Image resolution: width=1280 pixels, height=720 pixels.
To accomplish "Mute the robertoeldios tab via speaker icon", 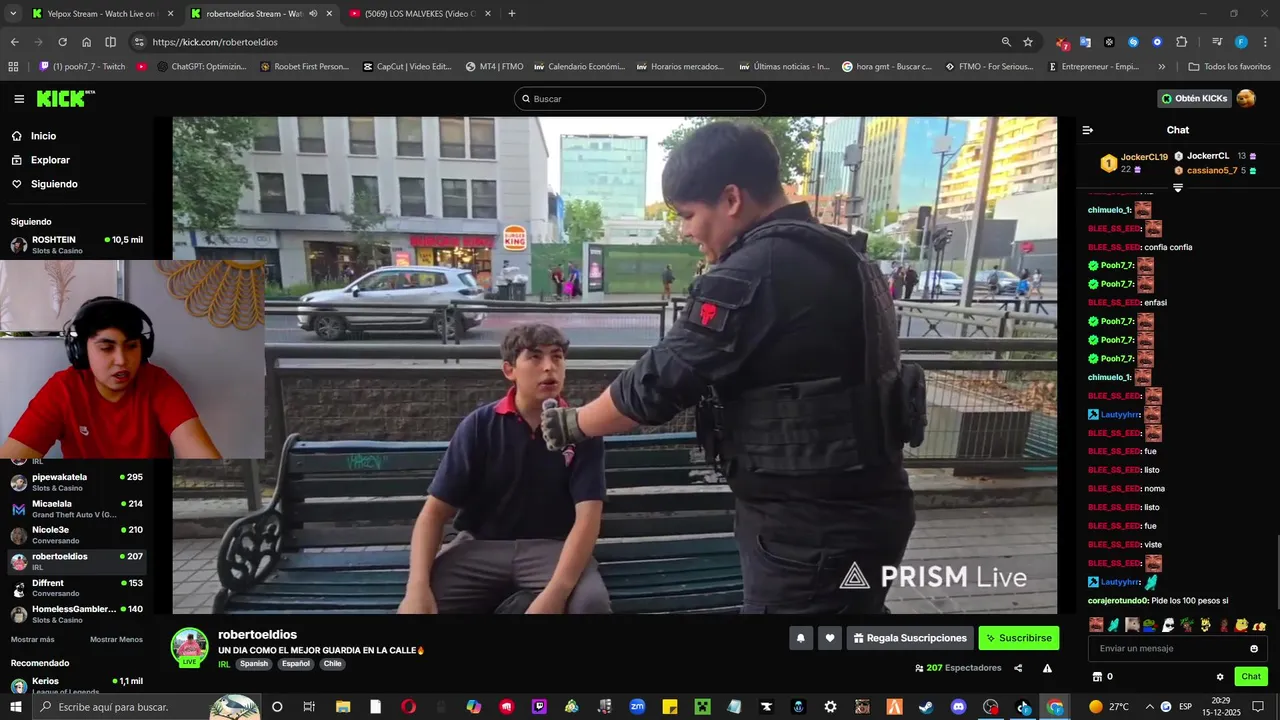I will (313, 14).
